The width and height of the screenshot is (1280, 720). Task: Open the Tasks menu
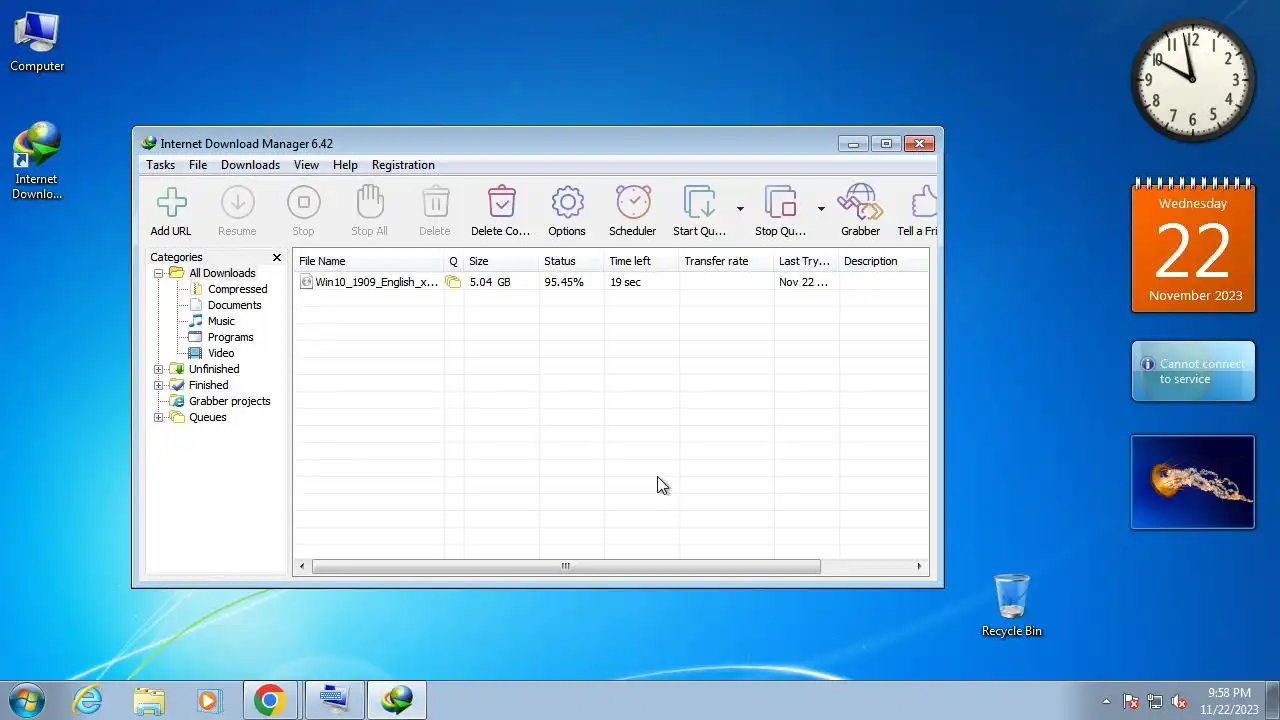pos(160,165)
